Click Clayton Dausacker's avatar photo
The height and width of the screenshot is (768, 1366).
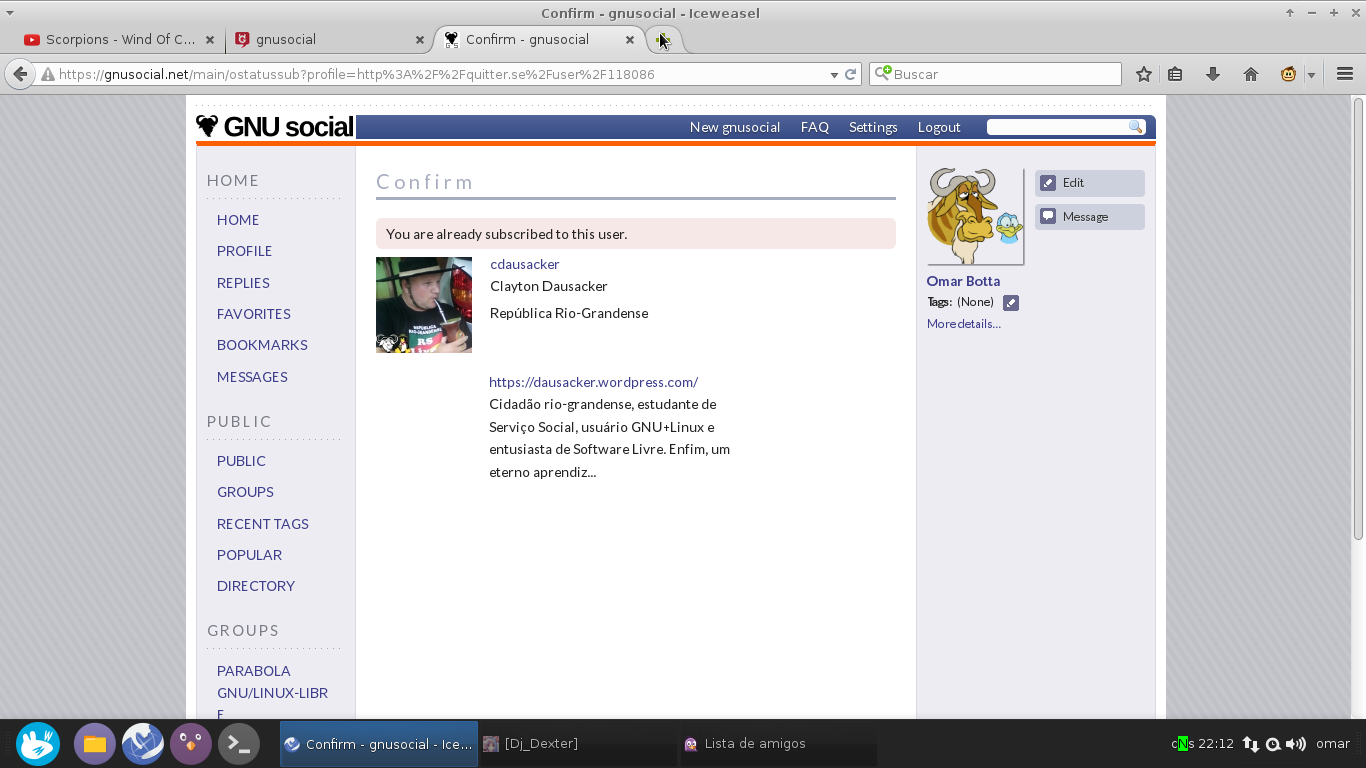pyautogui.click(x=424, y=305)
